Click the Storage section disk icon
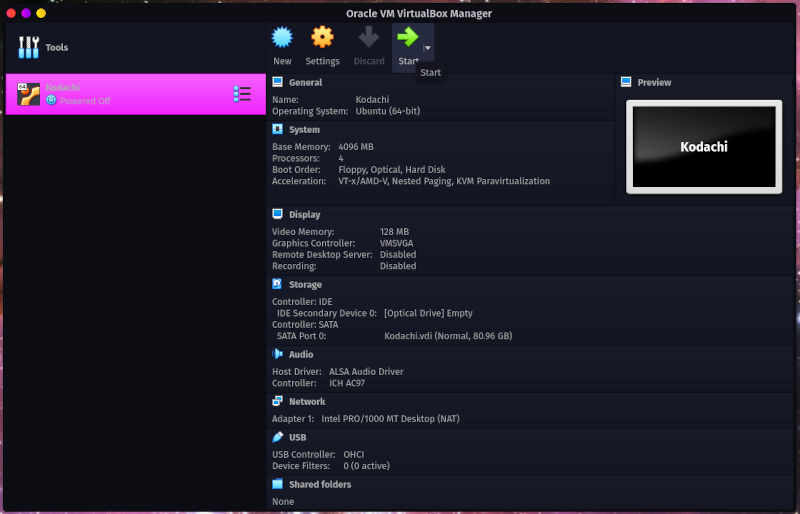 click(278, 284)
